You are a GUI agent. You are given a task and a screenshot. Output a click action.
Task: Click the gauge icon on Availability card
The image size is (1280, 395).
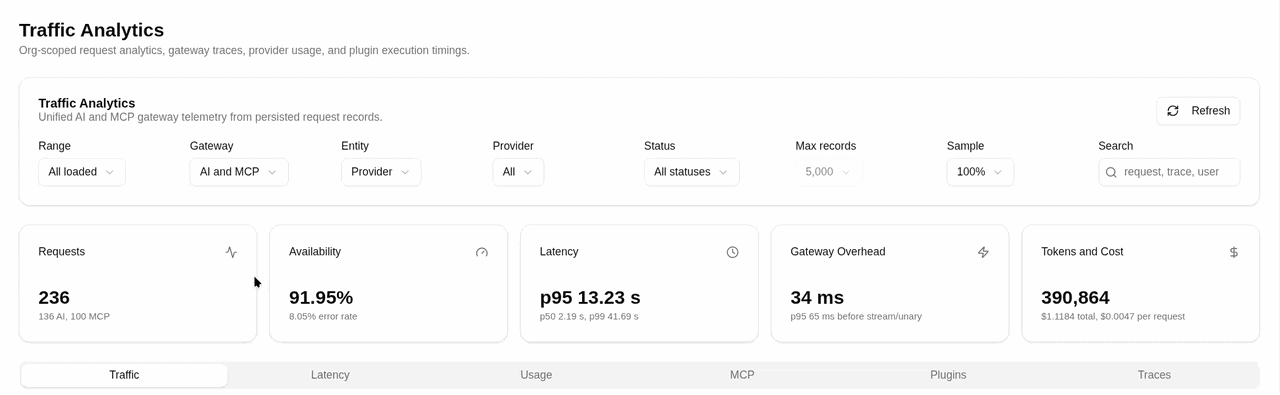pyautogui.click(x=482, y=252)
